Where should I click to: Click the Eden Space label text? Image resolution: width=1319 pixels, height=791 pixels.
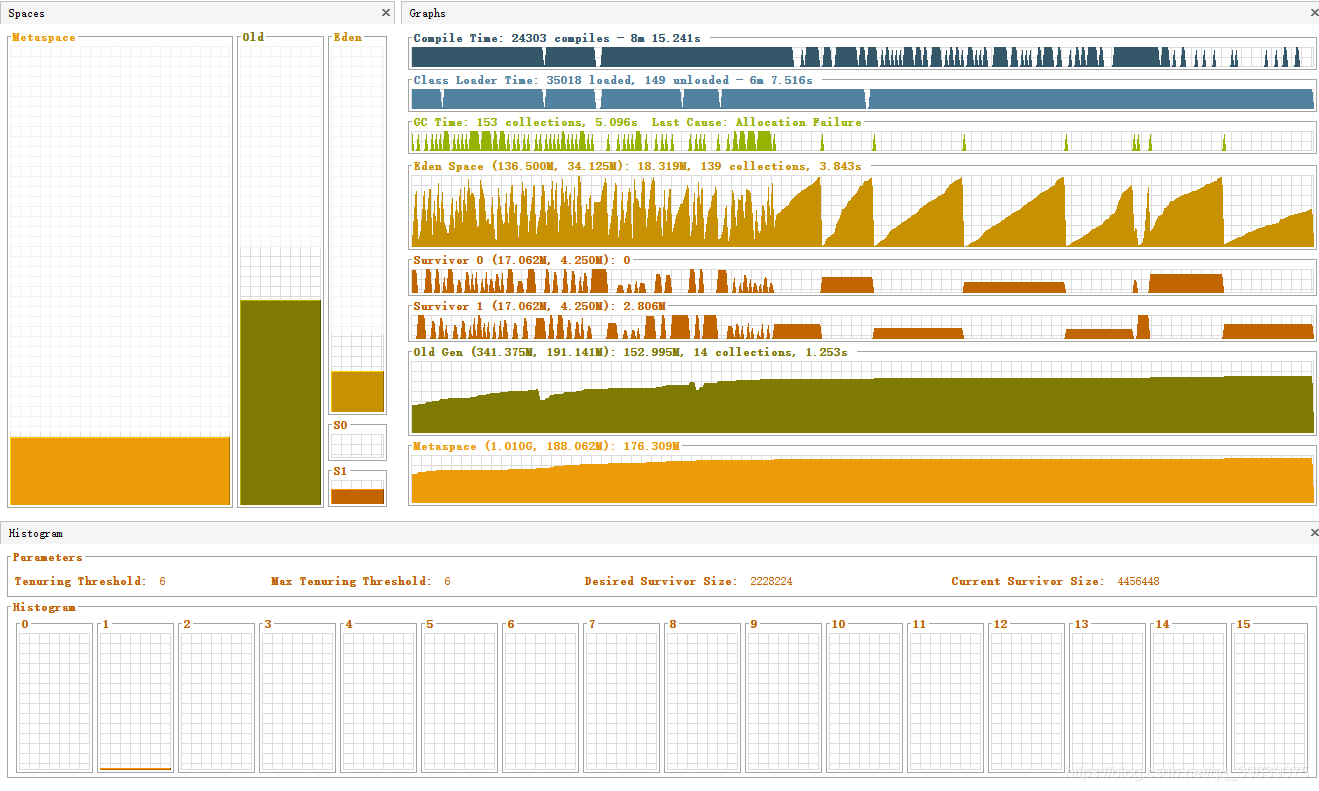coord(637,166)
